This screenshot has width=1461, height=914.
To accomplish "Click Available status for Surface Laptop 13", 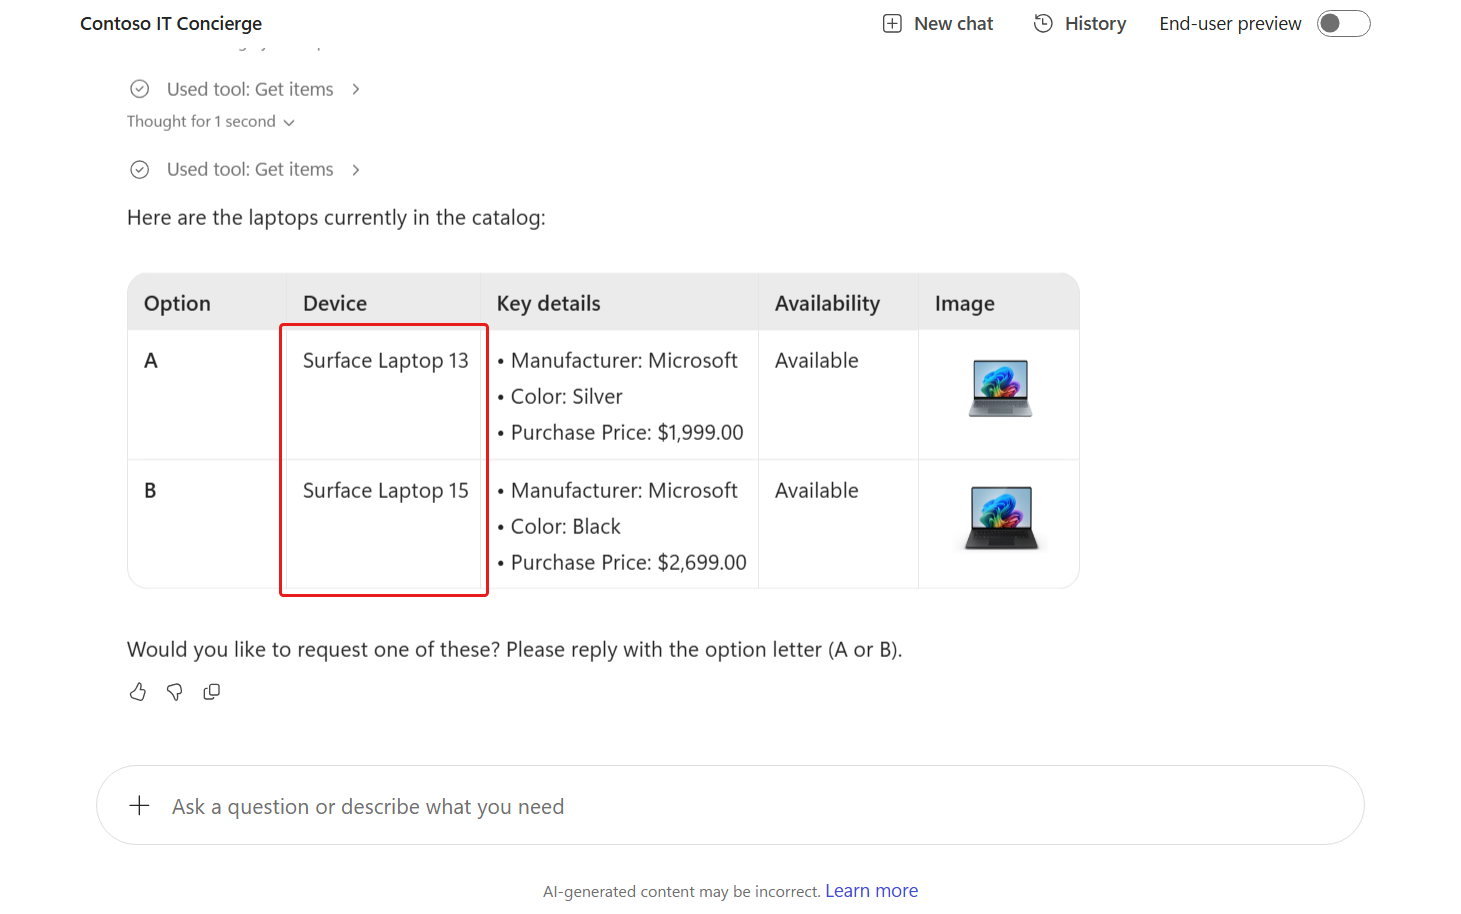I will click(816, 361).
